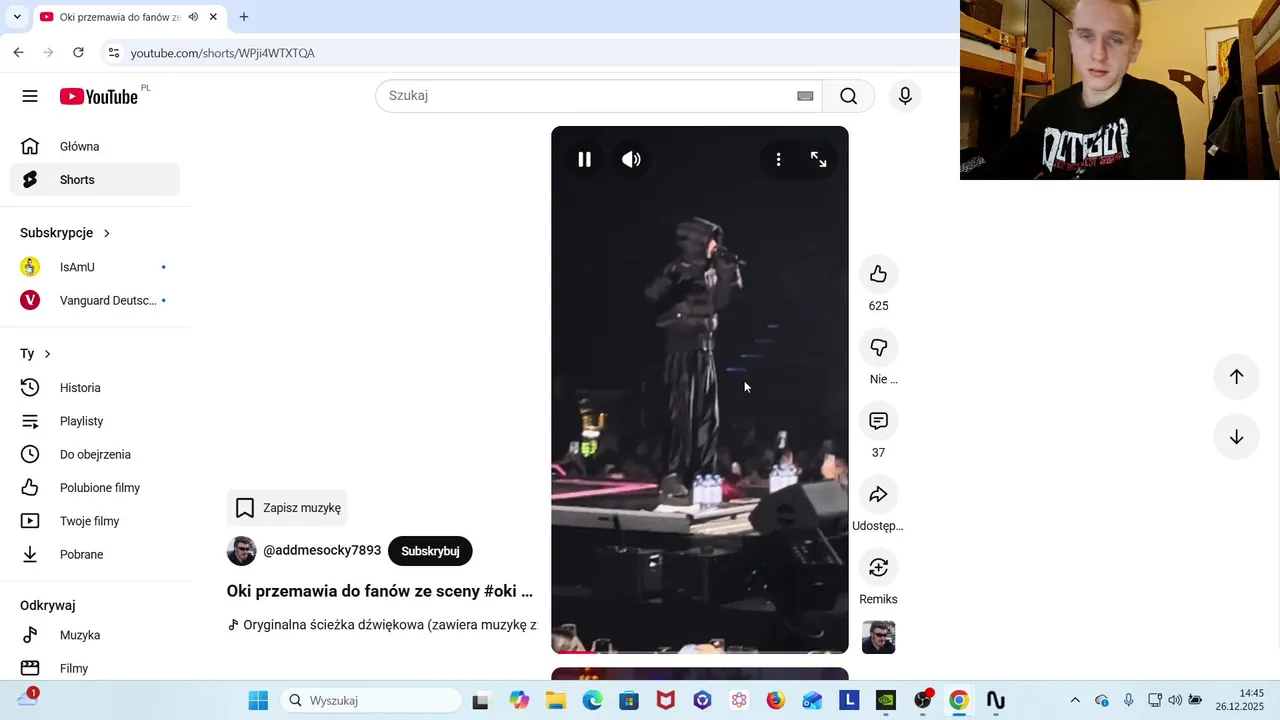This screenshot has height=720, width=1280.
Task: Open the three-dot more options on video
Action: point(778,159)
